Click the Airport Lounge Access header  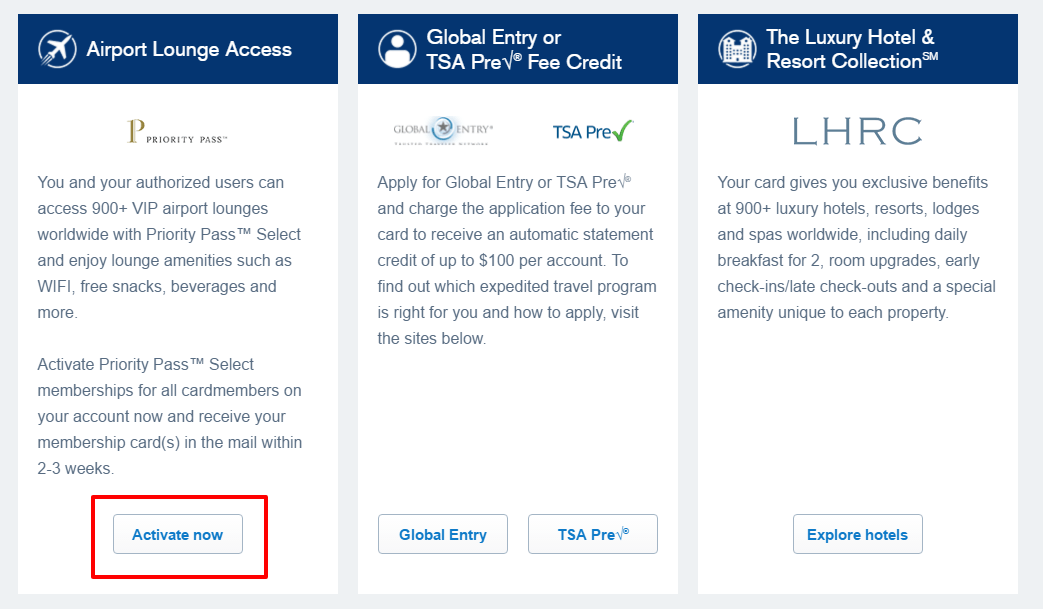(177, 48)
